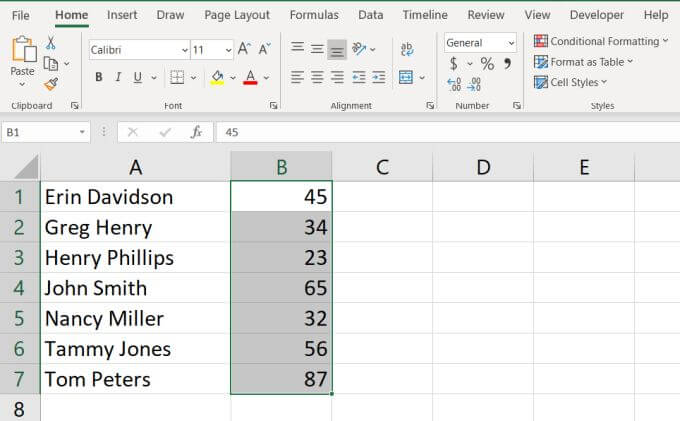
Task: Switch to the Page Layout tab
Action: click(237, 15)
